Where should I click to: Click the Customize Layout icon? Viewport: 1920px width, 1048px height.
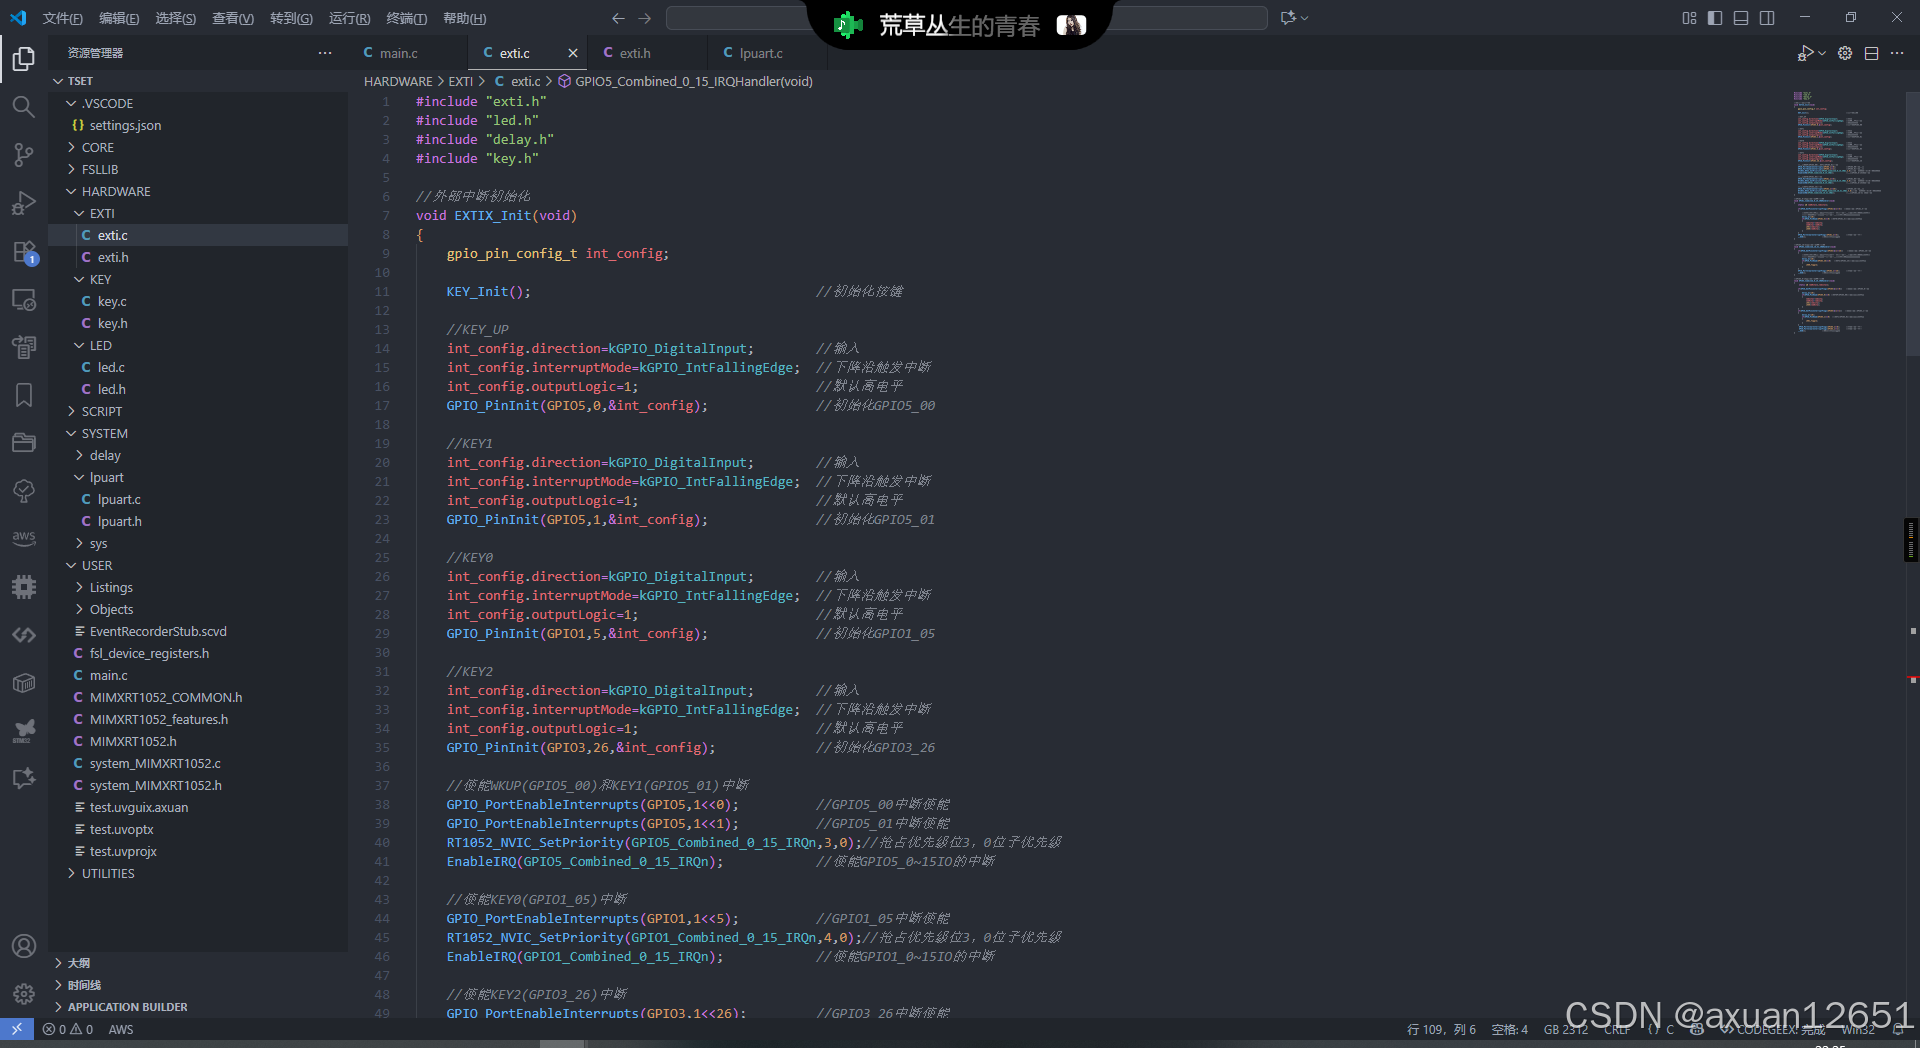1689,18
